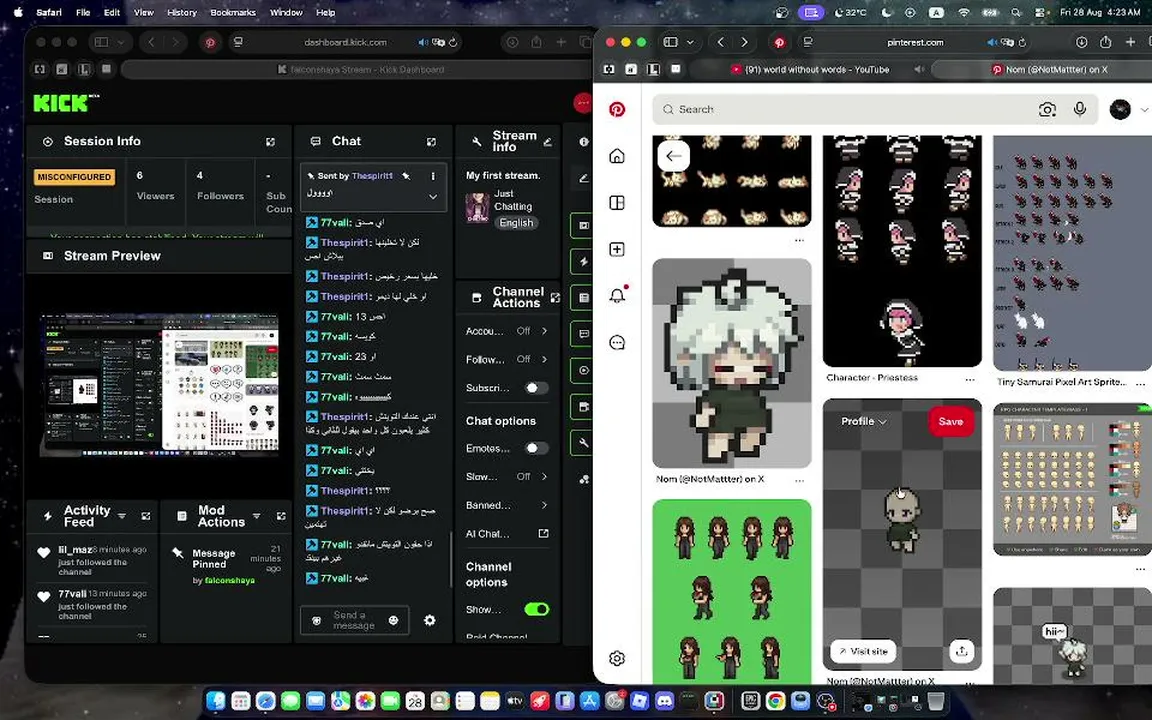1152x720 pixels.
Task: Switch to world without words YouTube tab
Action: tap(808, 69)
